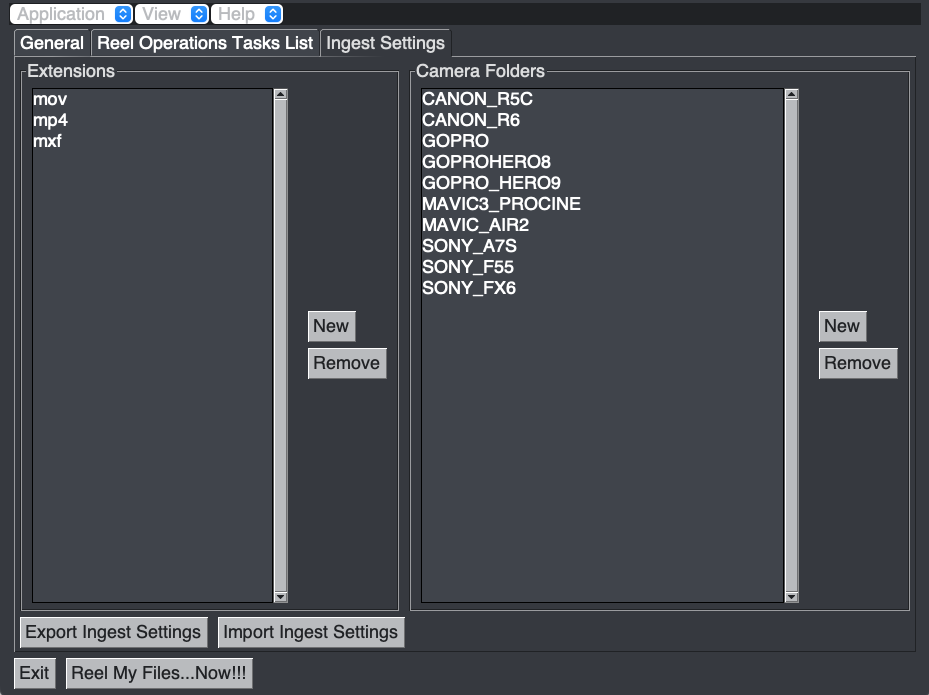The height and width of the screenshot is (695, 929).
Task: Select the mp4 extension entry
Action: (x=50, y=120)
